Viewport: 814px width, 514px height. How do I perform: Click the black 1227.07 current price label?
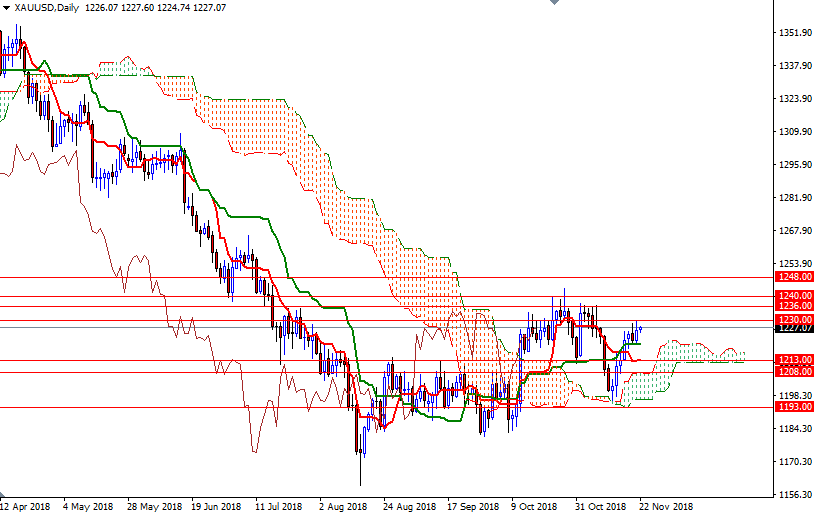tap(794, 328)
